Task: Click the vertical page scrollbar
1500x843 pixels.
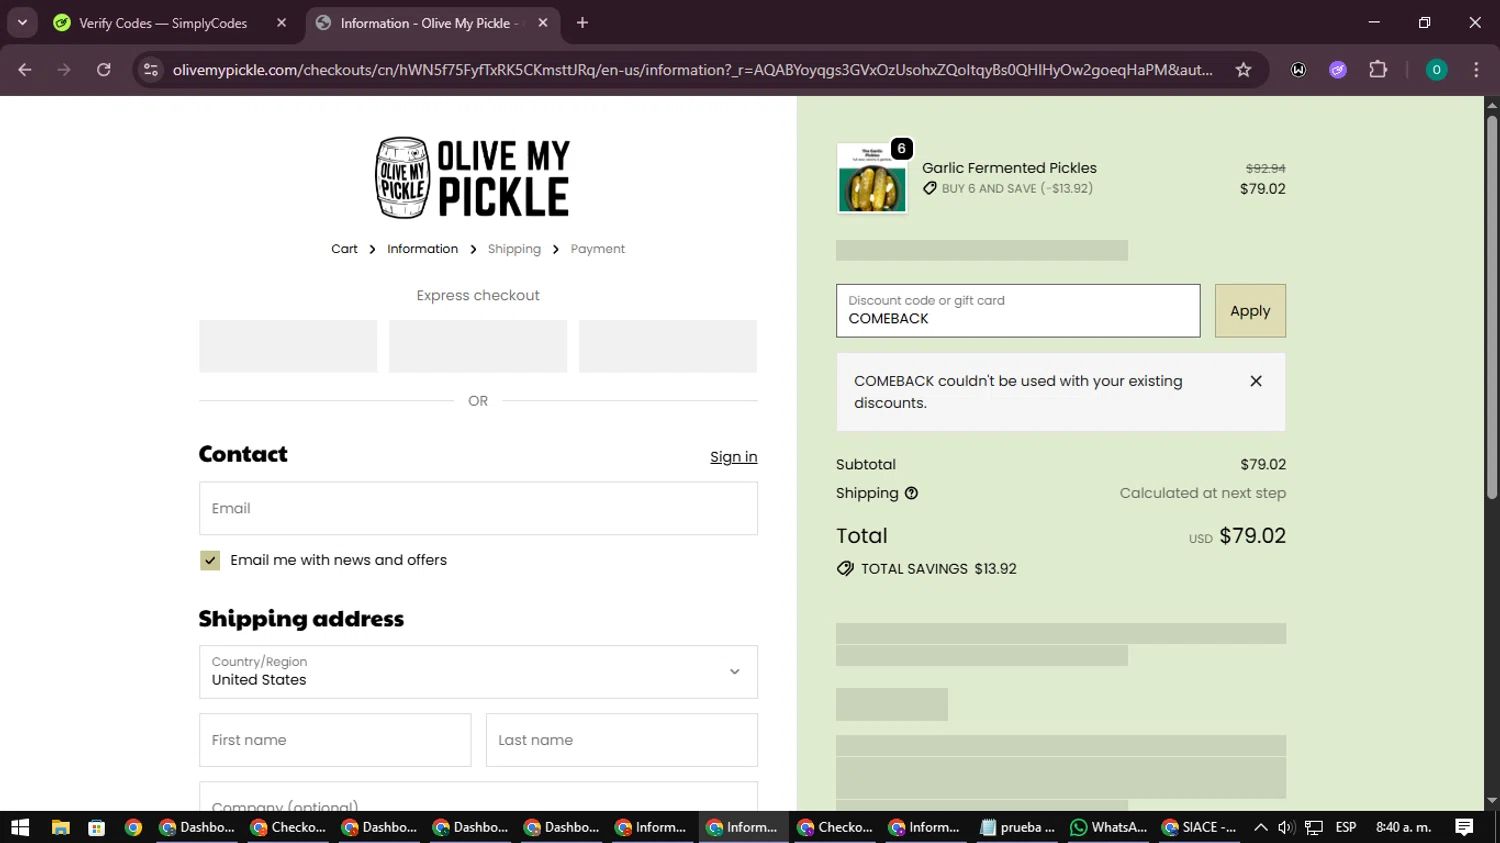Action: (1491, 308)
